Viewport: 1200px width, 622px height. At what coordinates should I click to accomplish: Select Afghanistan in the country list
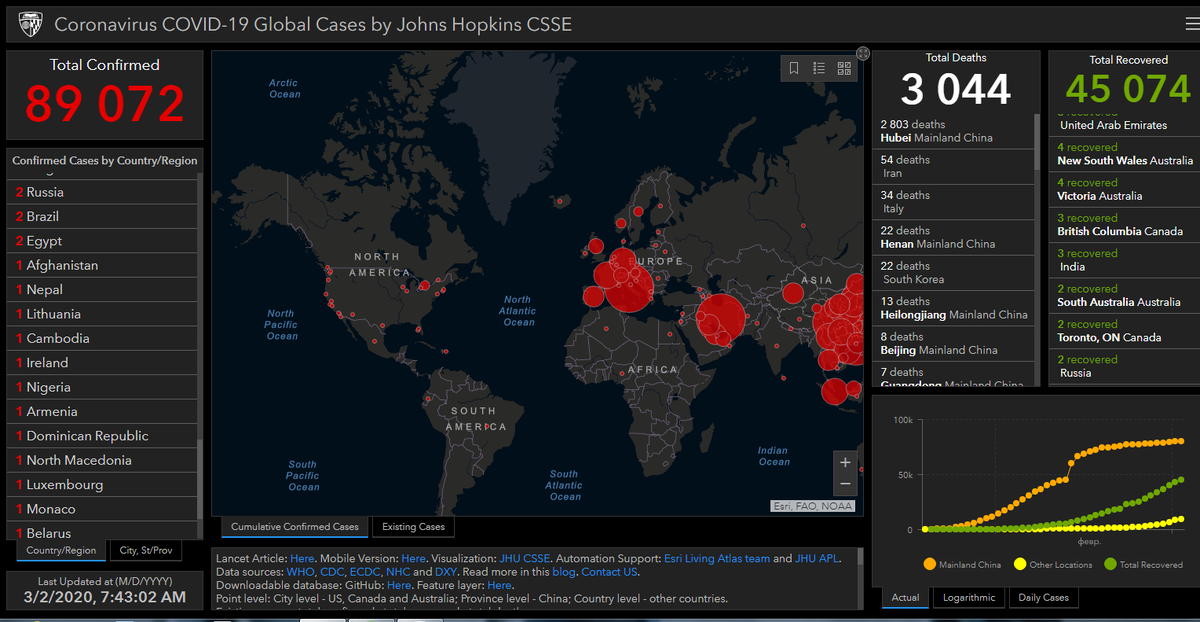coord(104,265)
